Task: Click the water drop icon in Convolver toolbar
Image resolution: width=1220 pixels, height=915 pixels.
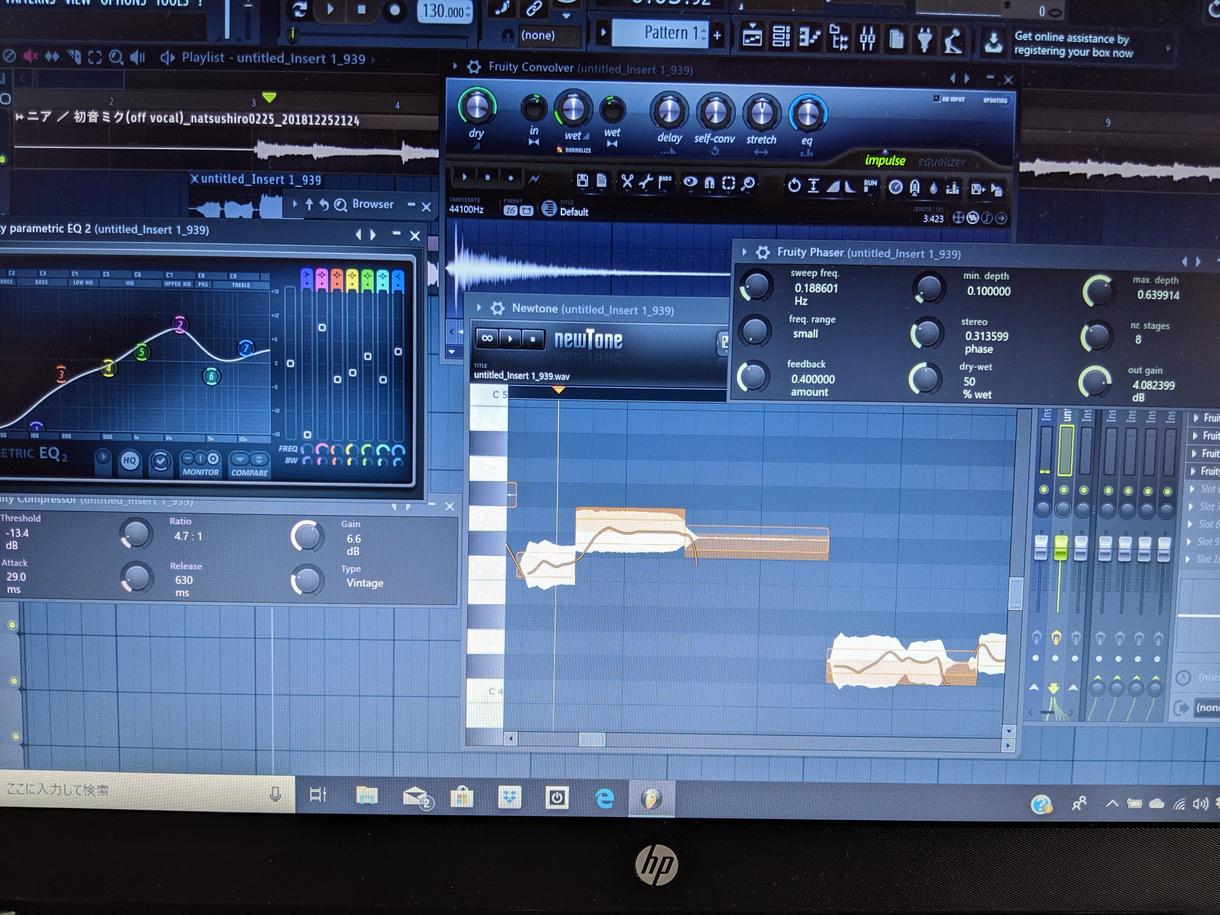Action: [x=933, y=187]
